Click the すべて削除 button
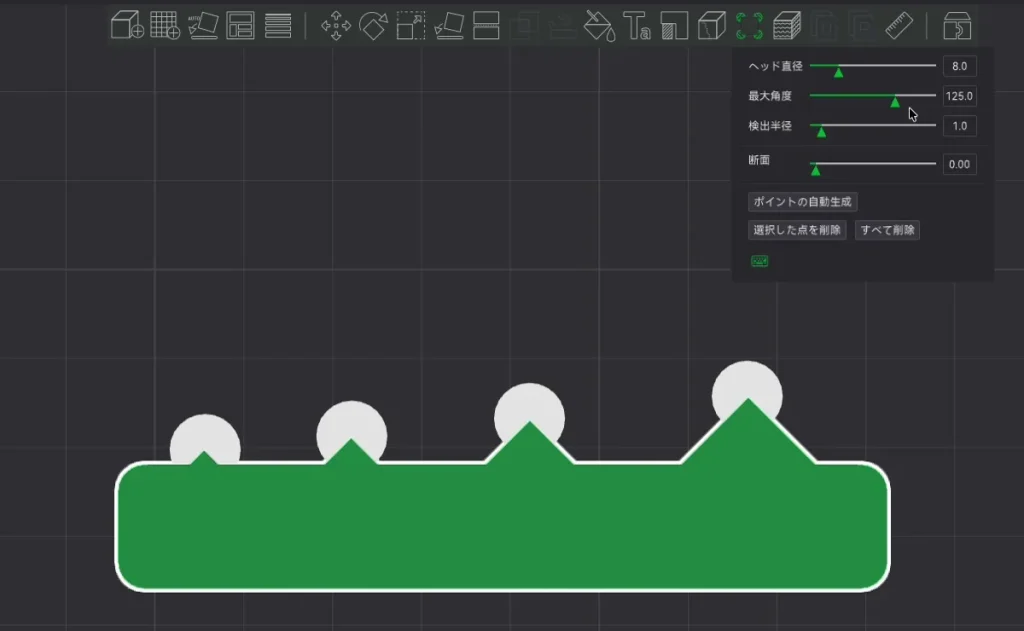The width and height of the screenshot is (1024, 631). click(887, 229)
